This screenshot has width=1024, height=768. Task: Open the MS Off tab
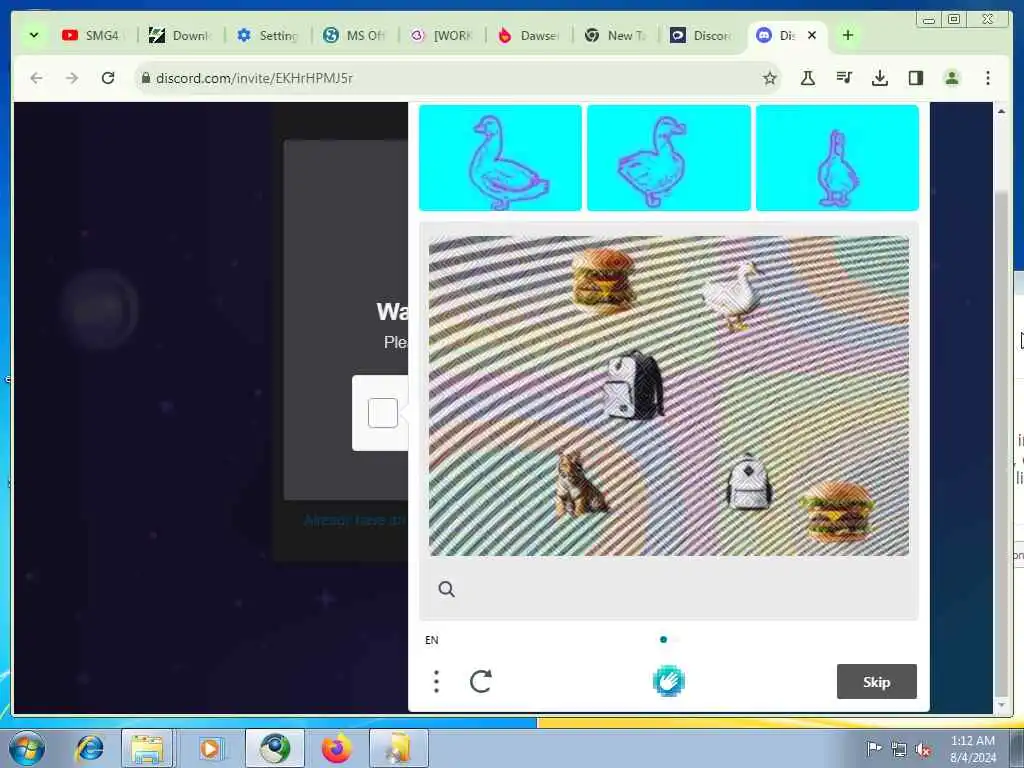pyautogui.click(x=354, y=35)
